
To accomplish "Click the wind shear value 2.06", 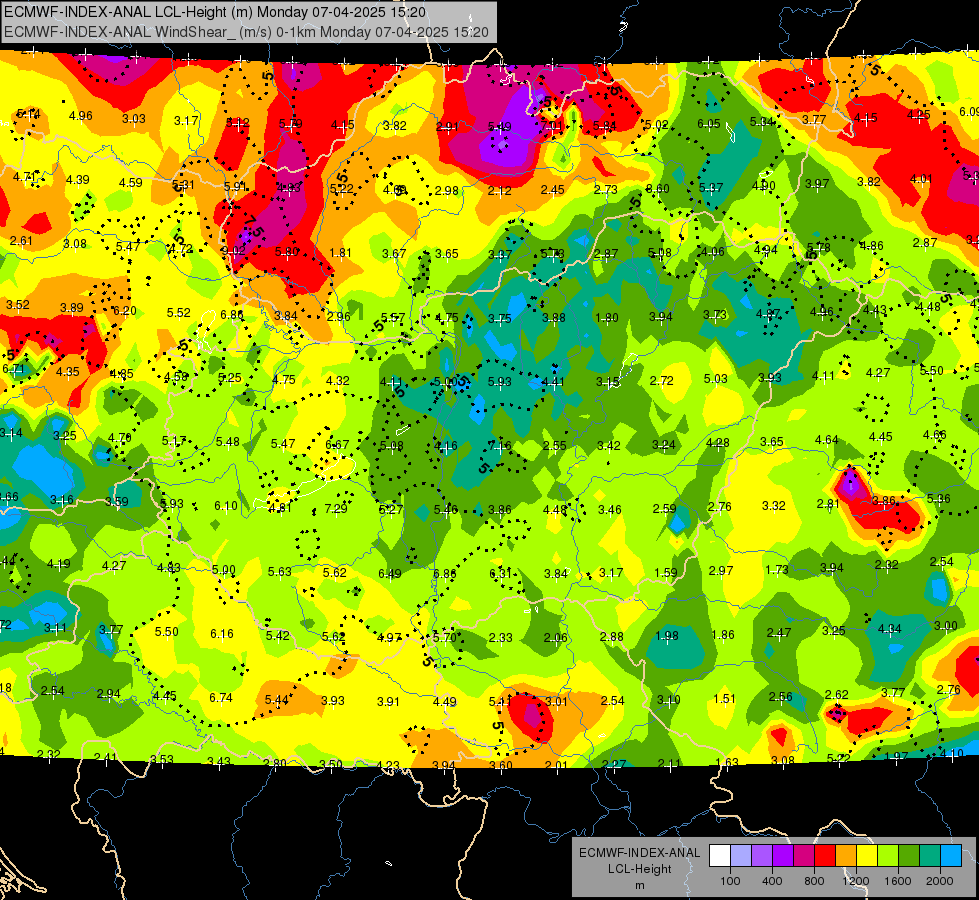I will [556, 637].
